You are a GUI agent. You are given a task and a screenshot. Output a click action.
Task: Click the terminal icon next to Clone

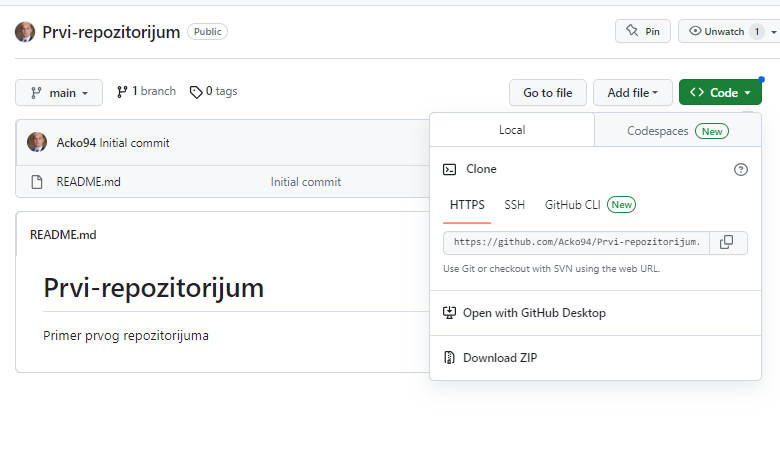449,170
